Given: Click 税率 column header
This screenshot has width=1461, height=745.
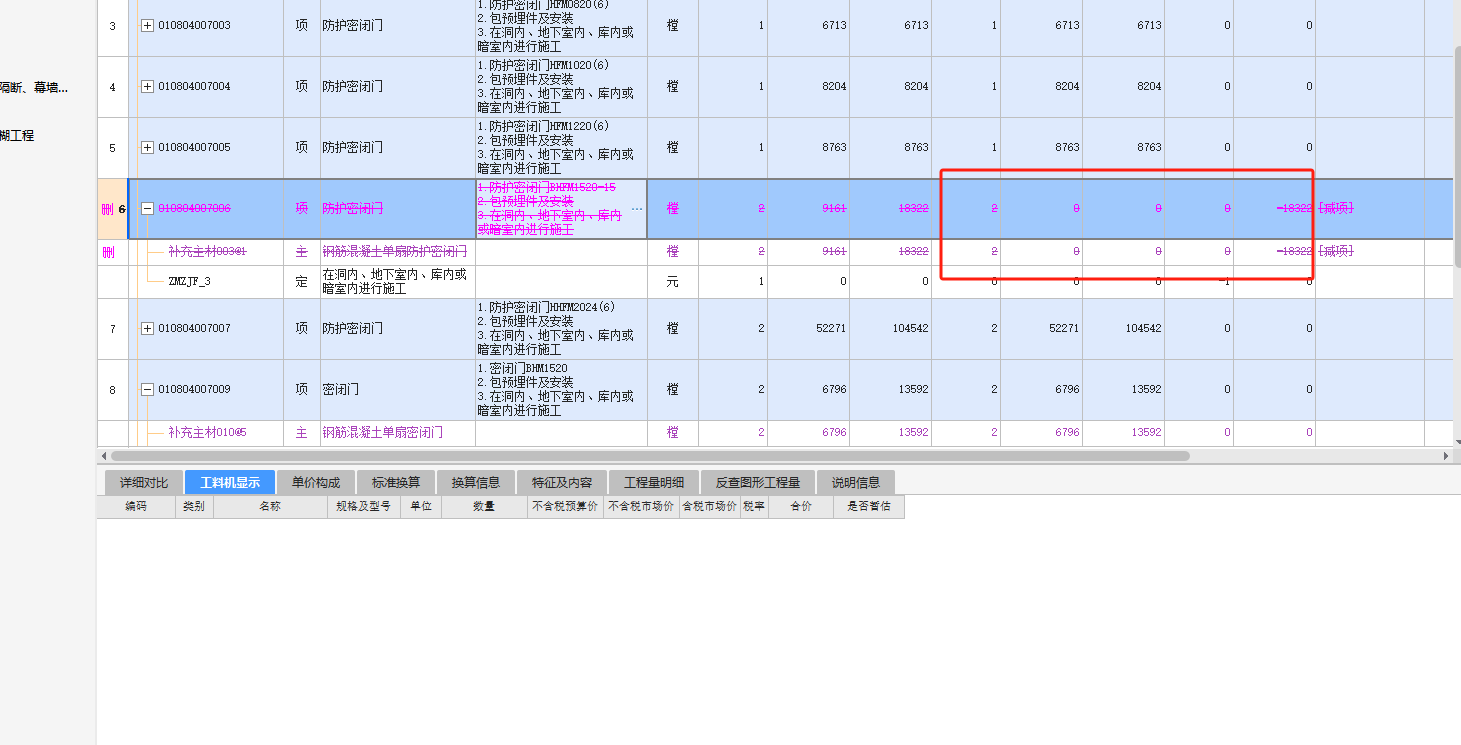Looking at the screenshot, I should [754, 507].
